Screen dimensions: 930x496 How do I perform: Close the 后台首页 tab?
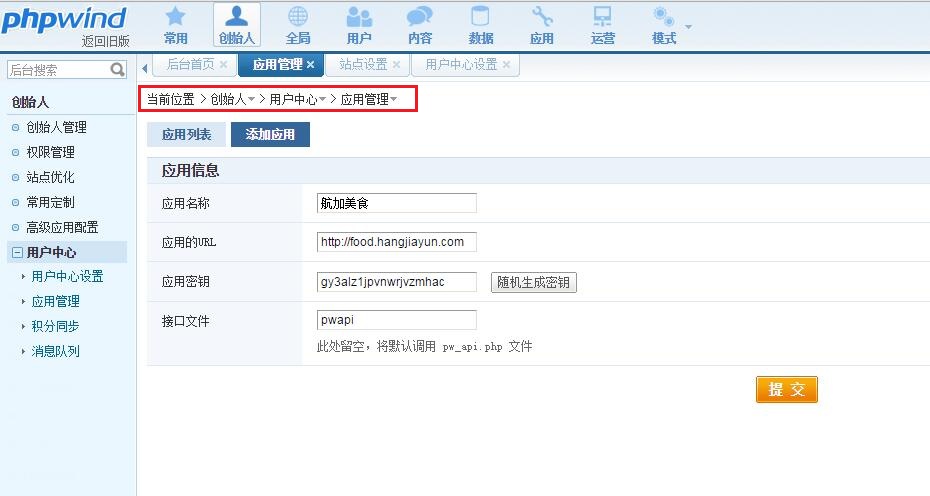tap(224, 64)
